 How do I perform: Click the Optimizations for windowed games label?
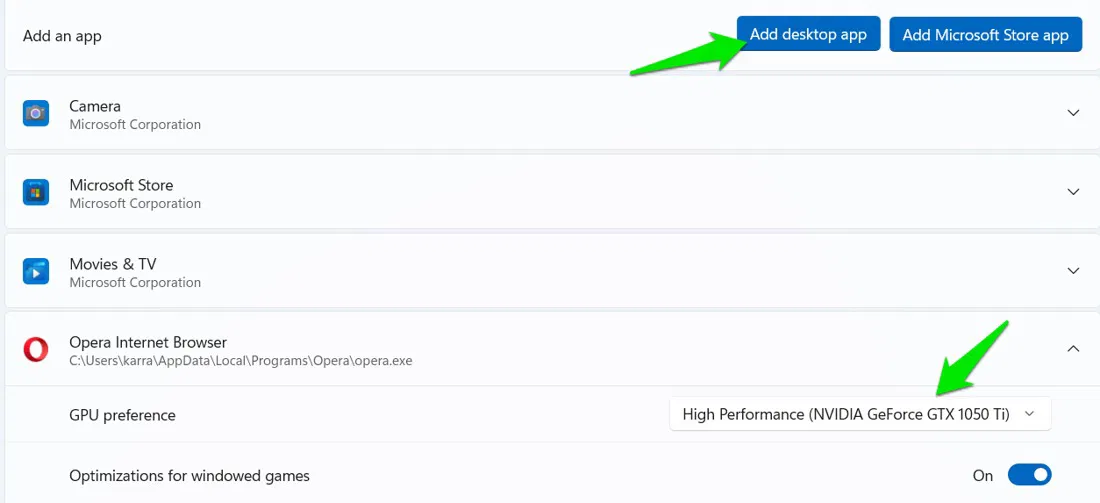[x=189, y=476]
